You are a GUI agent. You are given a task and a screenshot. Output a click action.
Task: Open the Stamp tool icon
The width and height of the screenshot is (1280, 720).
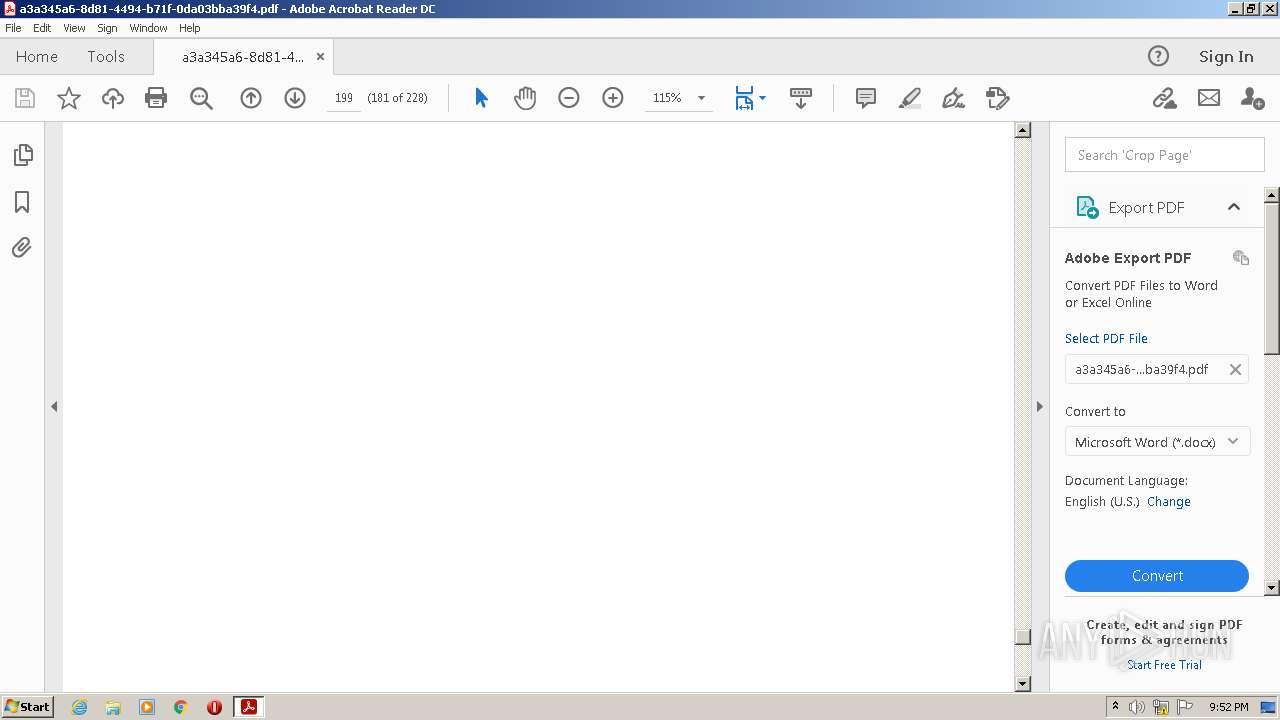point(998,98)
